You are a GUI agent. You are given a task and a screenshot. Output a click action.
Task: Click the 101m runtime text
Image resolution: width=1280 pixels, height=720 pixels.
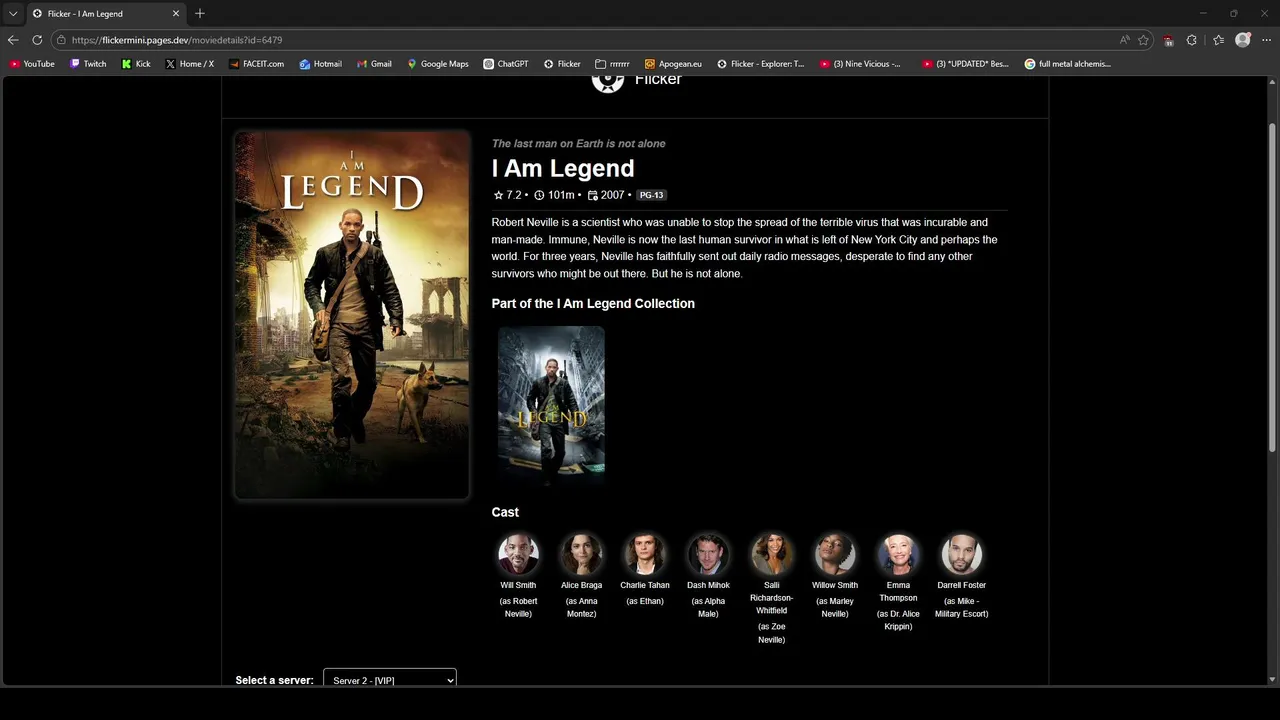tap(554, 195)
